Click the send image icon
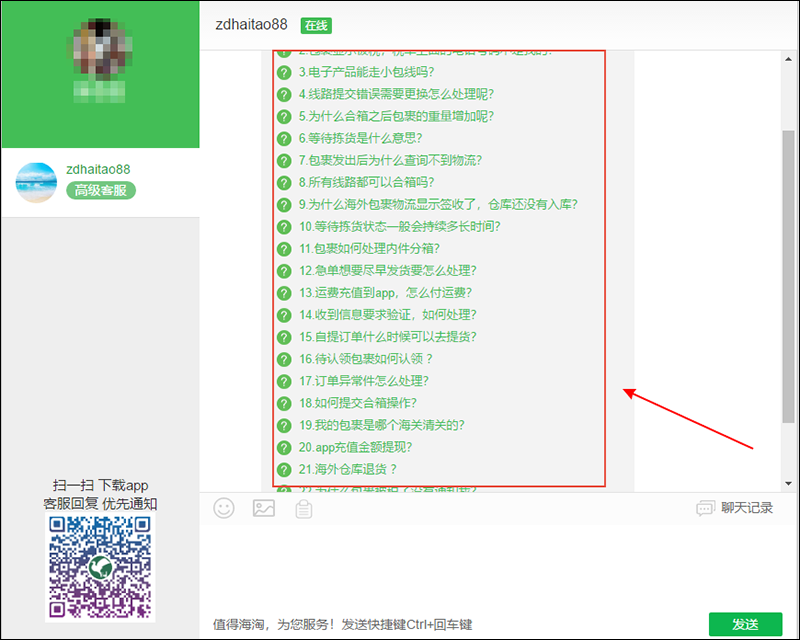 (264, 508)
